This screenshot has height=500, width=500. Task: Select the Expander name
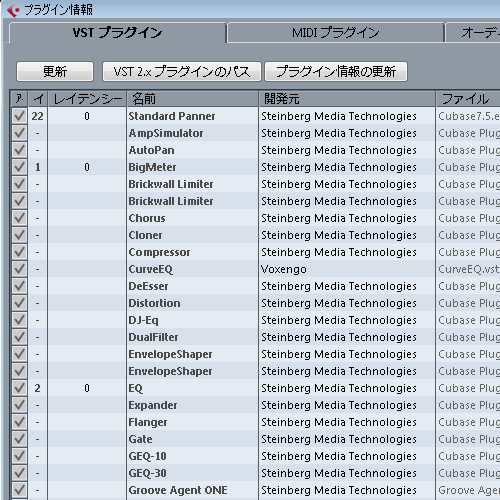[x=153, y=405]
